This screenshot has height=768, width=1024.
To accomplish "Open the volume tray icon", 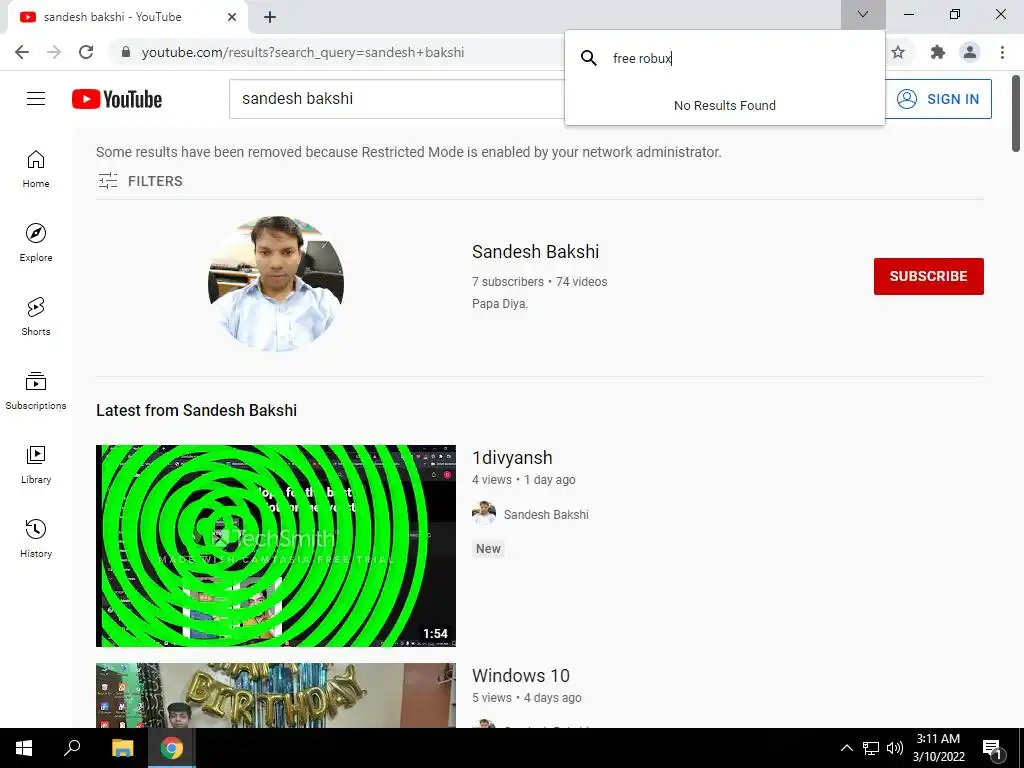I will coord(895,748).
